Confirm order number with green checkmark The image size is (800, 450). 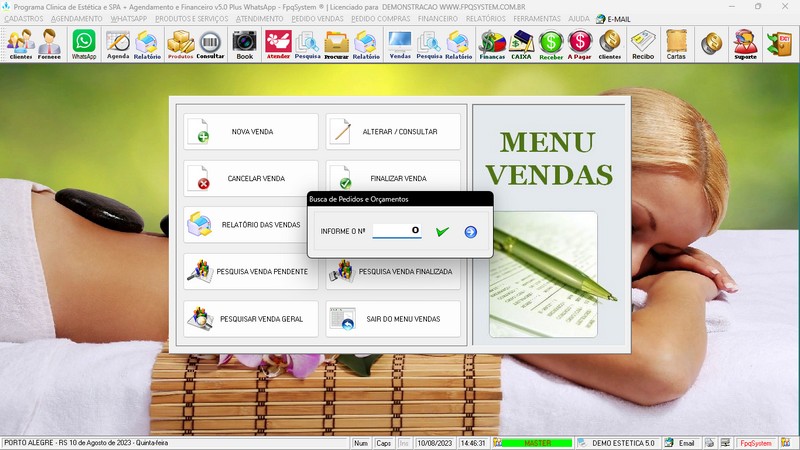(x=442, y=232)
